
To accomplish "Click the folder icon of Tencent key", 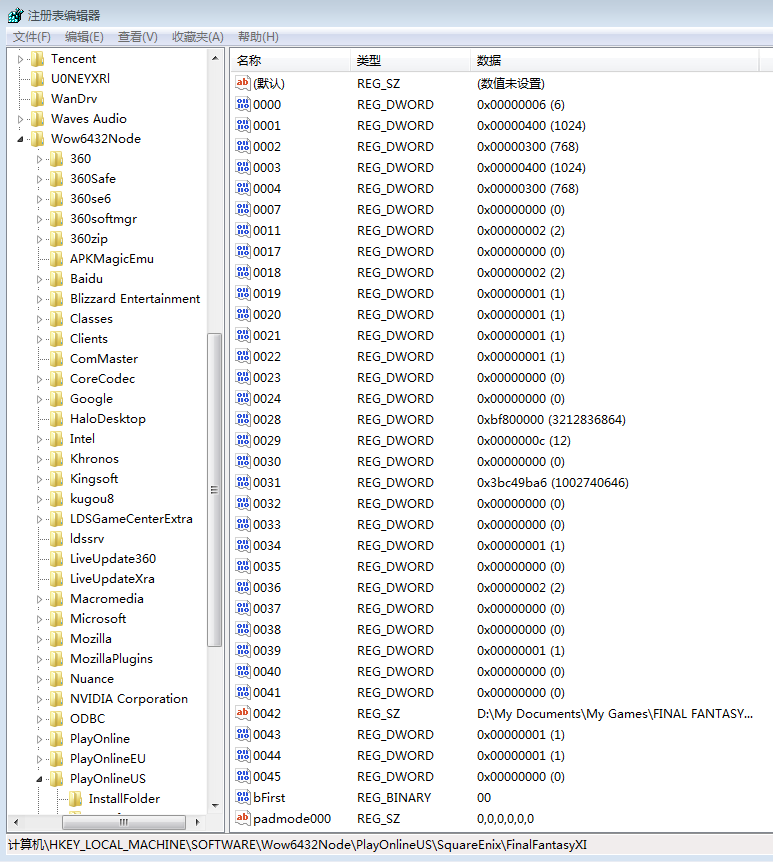I will (37, 58).
